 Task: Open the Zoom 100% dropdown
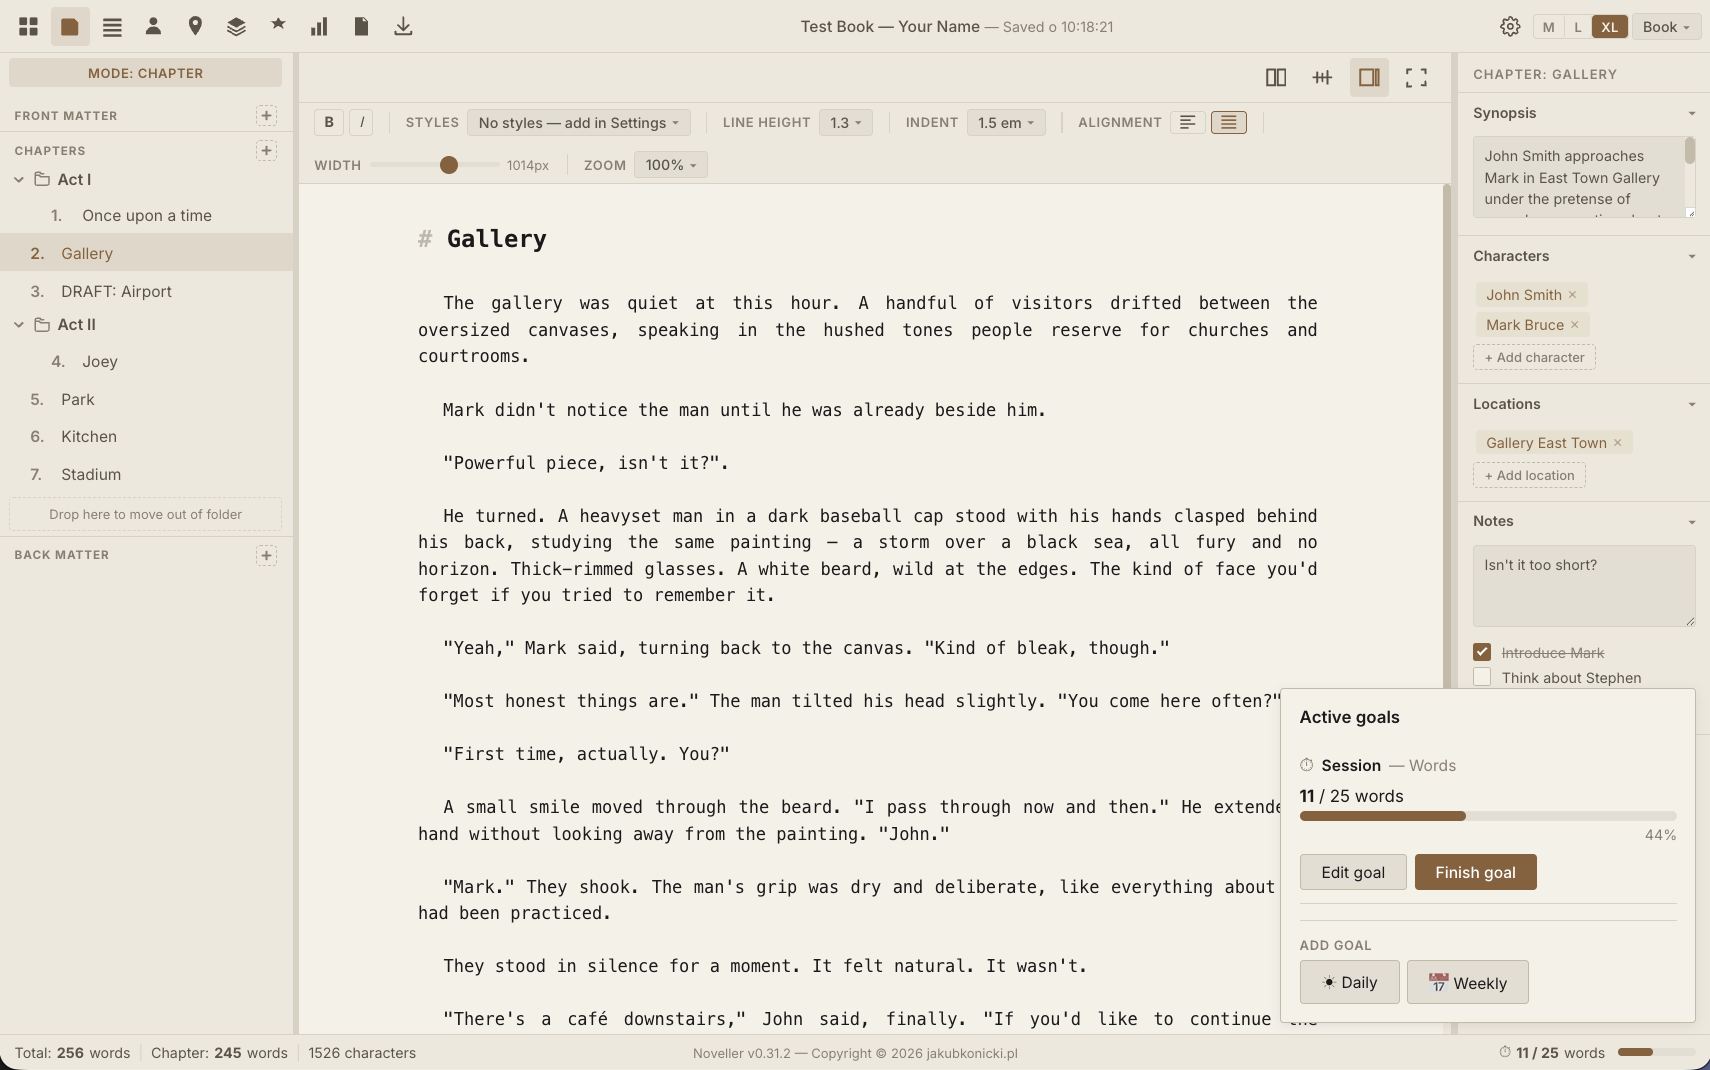[x=671, y=165]
